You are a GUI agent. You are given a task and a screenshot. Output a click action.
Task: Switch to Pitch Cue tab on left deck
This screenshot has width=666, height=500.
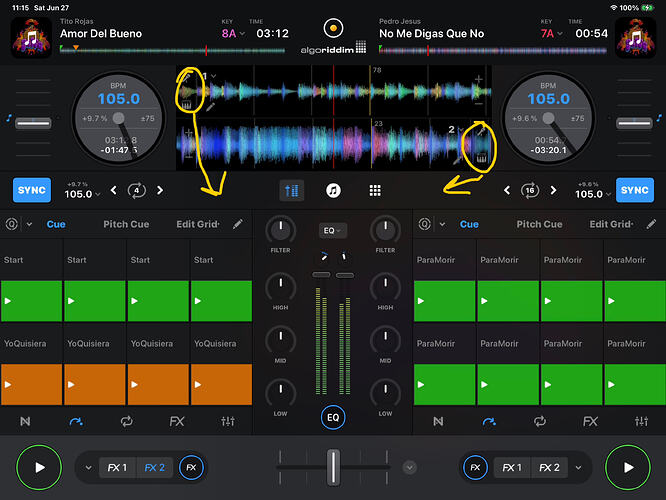coord(126,224)
